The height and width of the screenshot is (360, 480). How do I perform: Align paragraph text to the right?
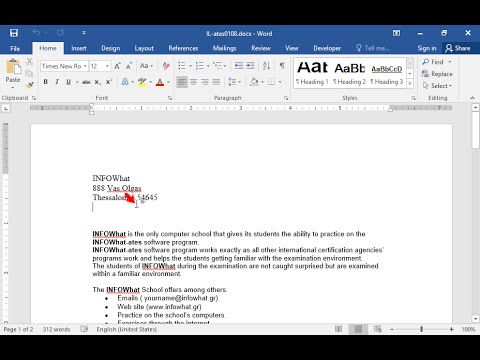click(x=205, y=82)
